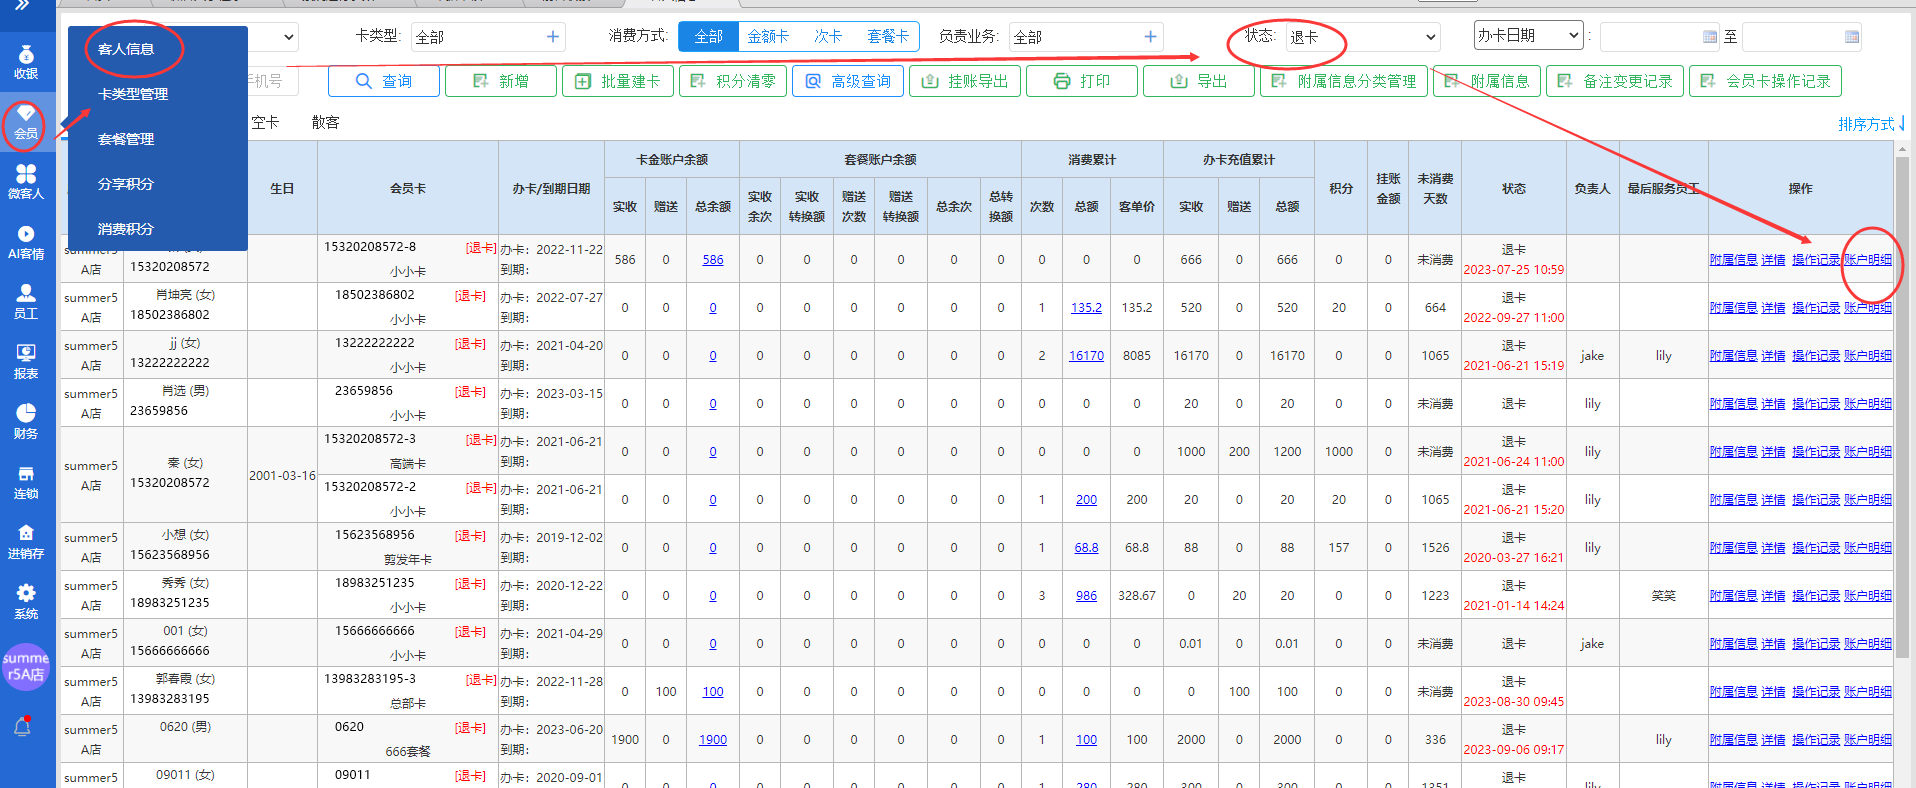Click balance link 586 in first row
Image resolution: width=1916 pixels, height=788 pixels.
coord(713,260)
